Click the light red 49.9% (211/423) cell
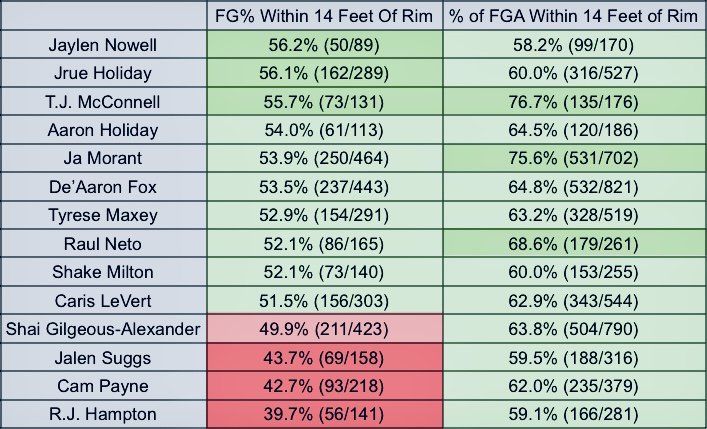This screenshot has height=429, width=707. point(325,329)
